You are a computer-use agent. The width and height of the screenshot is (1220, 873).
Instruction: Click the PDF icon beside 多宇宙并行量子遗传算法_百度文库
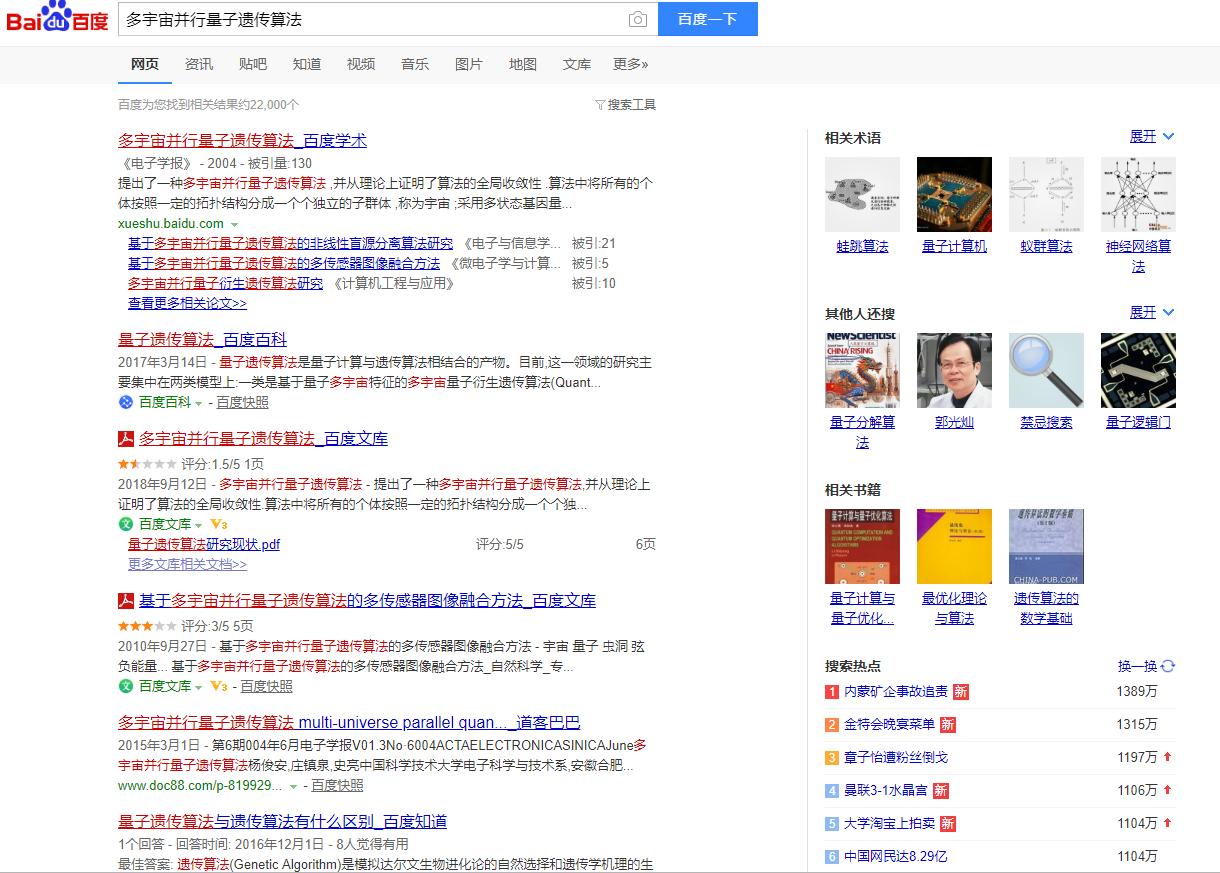pyautogui.click(x=126, y=439)
